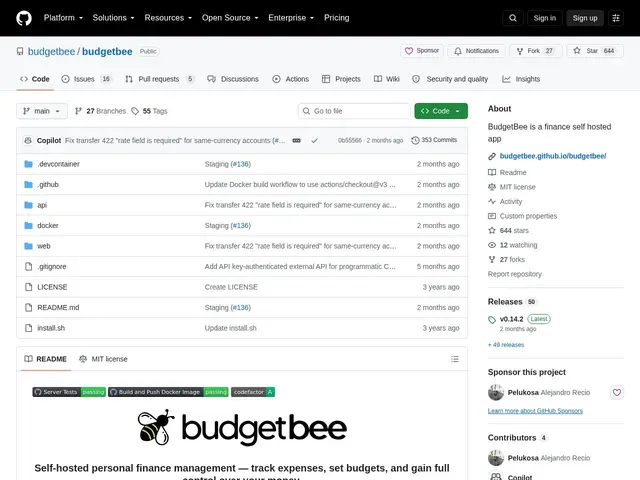Expand the Enterprise menu
Image resolution: width=640 pixels, height=480 pixels.
291,18
